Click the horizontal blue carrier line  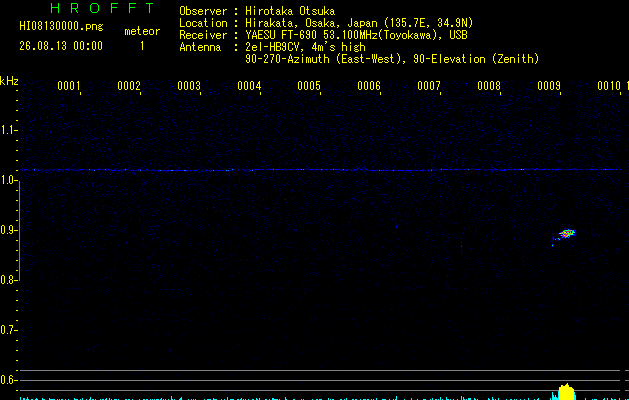point(320,170)
